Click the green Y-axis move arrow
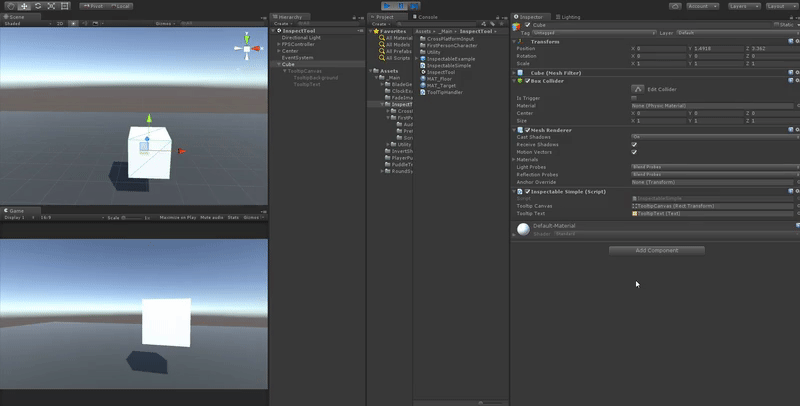Screen dimensions: 800x406 click(x=149, y=118)
